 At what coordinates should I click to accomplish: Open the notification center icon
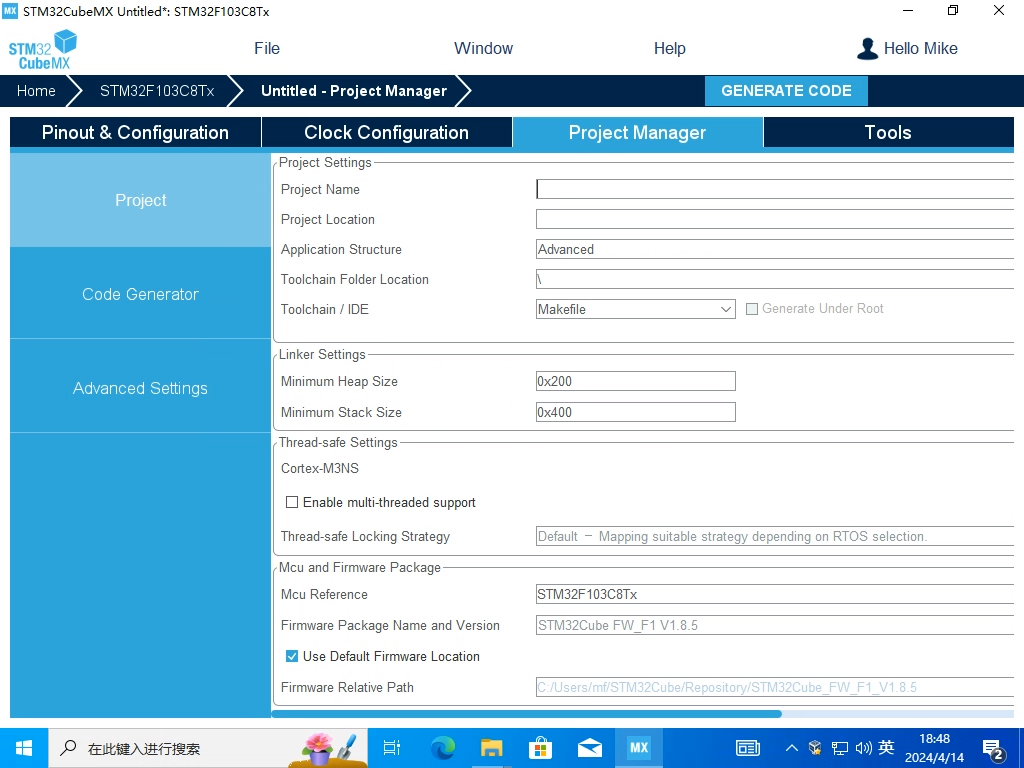tap(993, 748)
